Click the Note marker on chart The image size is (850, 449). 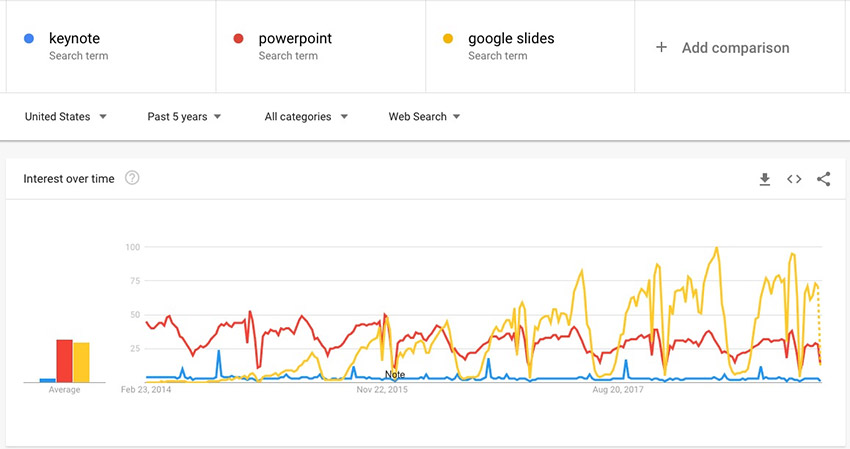pyautogui.click(x=395, y=374)
